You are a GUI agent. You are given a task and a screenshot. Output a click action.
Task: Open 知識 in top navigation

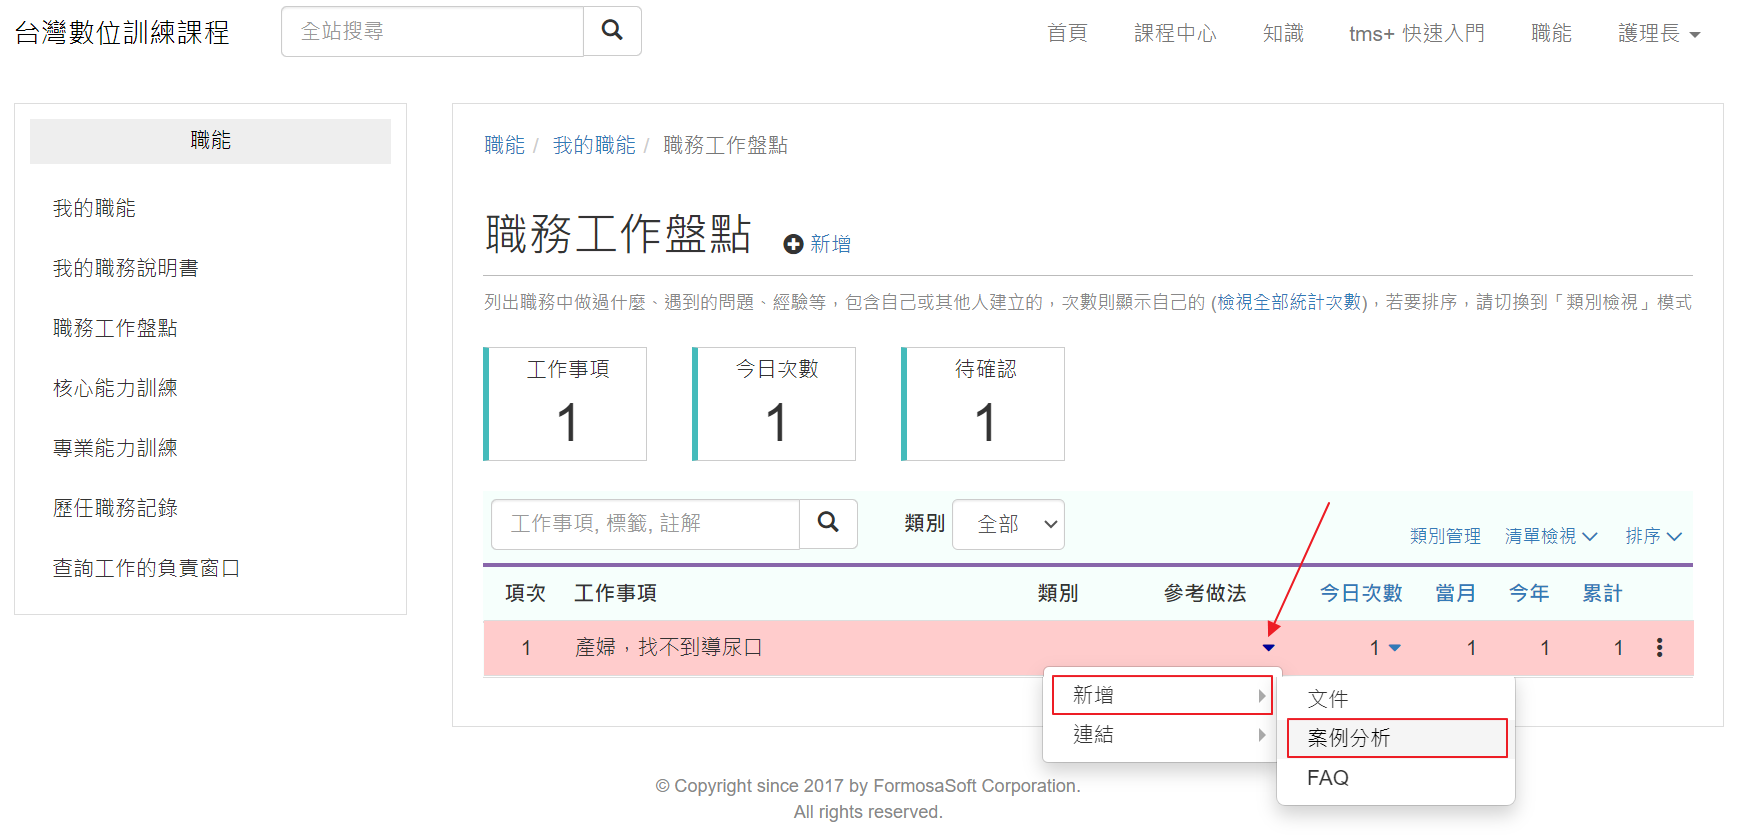pos(1283,33)
